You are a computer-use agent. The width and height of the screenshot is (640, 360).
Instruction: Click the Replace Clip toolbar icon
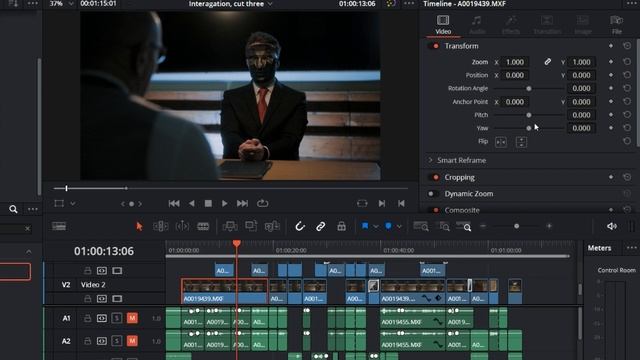pyautogui.click(x=272, y=226)
